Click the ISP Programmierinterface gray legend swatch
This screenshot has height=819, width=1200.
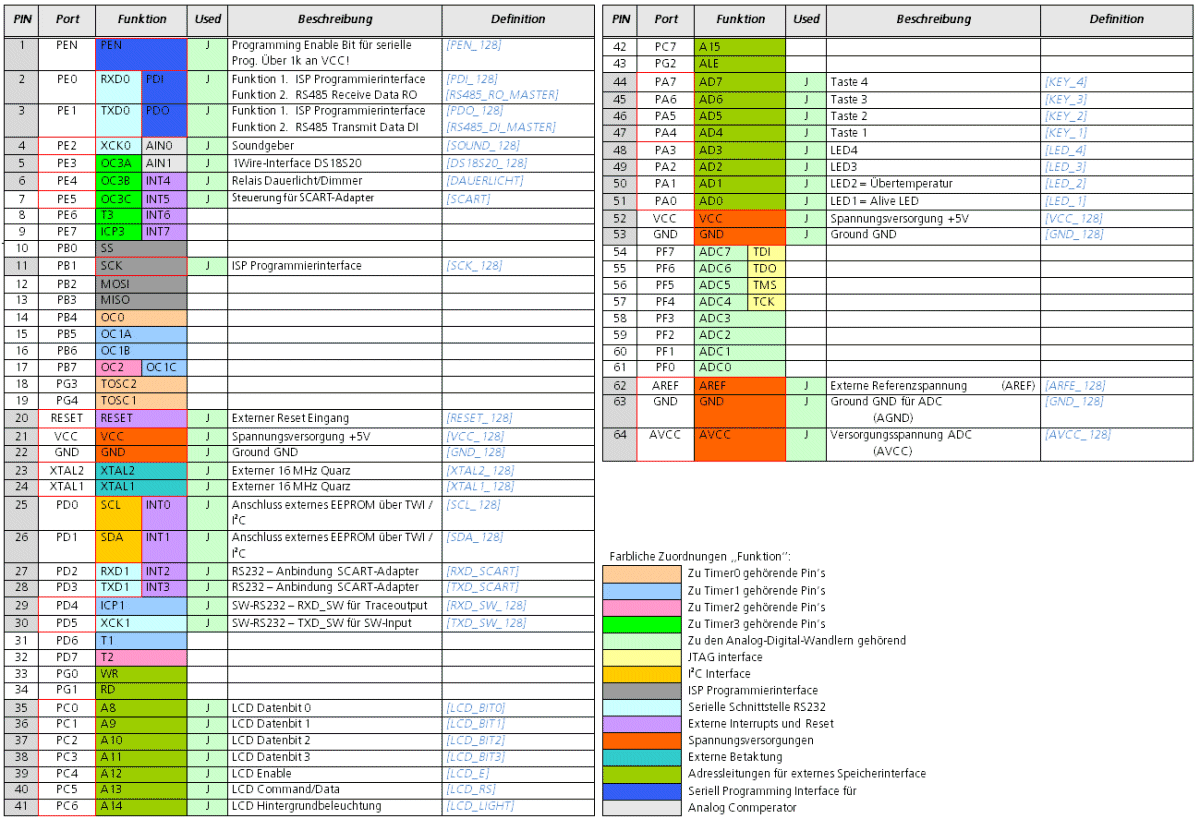point(642,690)
